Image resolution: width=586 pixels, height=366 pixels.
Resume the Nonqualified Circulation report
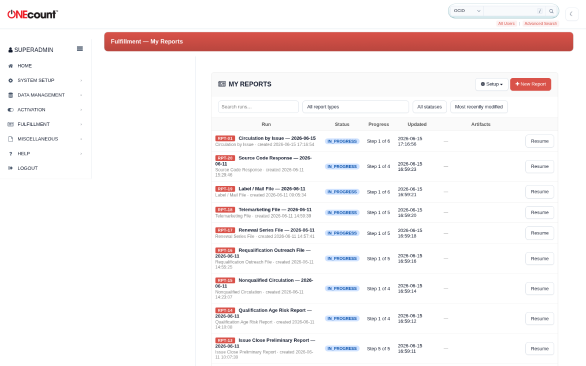point(539,289)
